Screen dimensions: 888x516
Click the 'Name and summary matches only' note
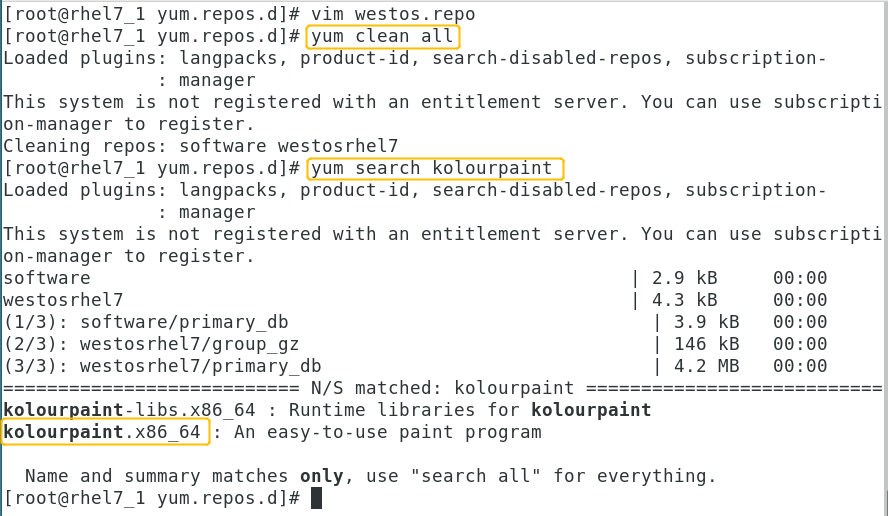(x=184, y=476)
